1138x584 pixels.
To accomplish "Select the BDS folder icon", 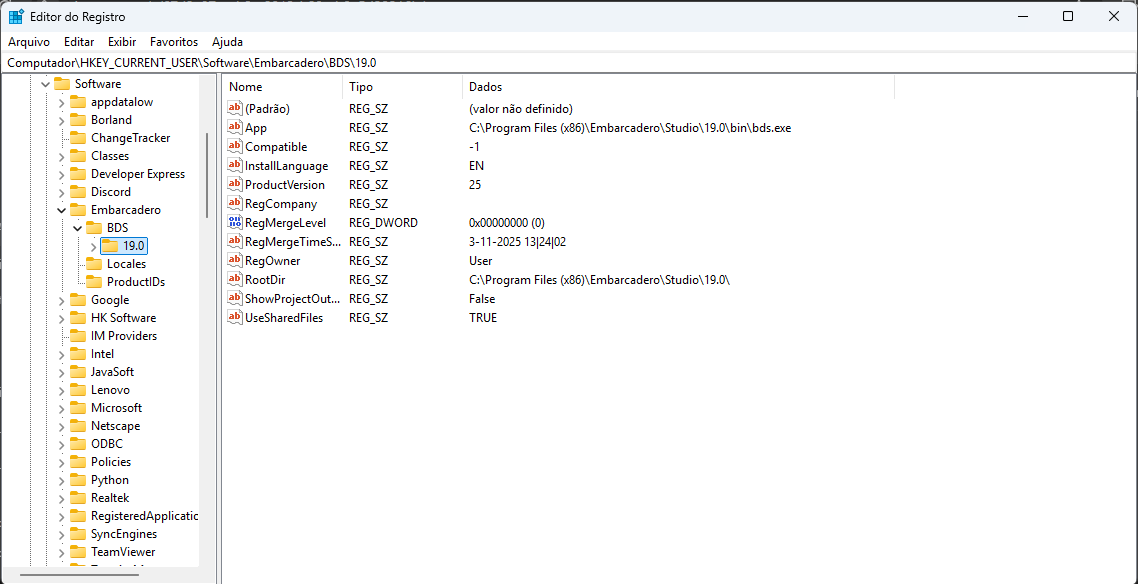I will (94, 228).
